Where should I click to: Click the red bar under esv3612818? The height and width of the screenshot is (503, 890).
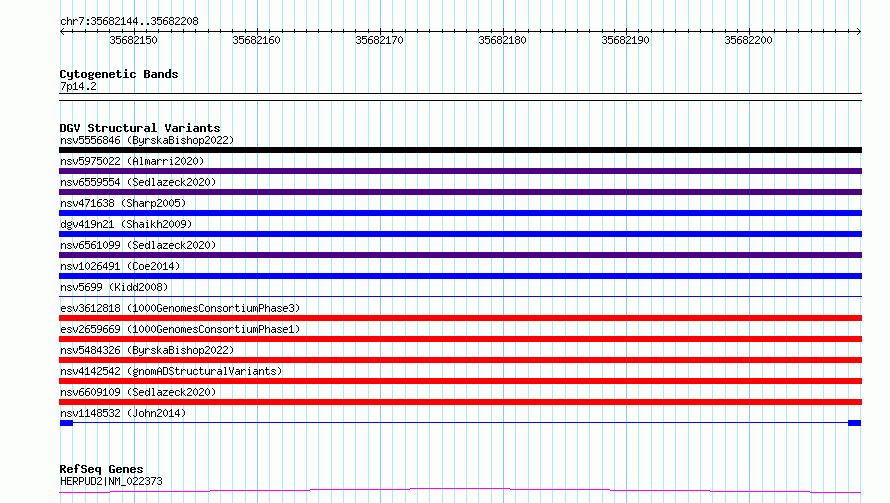pyautogui.click(x=460, y=318)
